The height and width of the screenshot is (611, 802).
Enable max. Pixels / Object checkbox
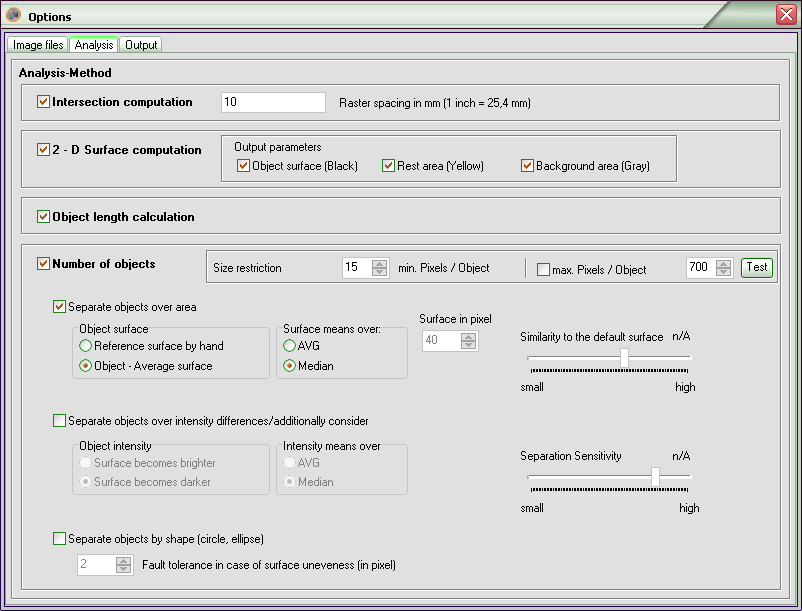click(543, 269)
